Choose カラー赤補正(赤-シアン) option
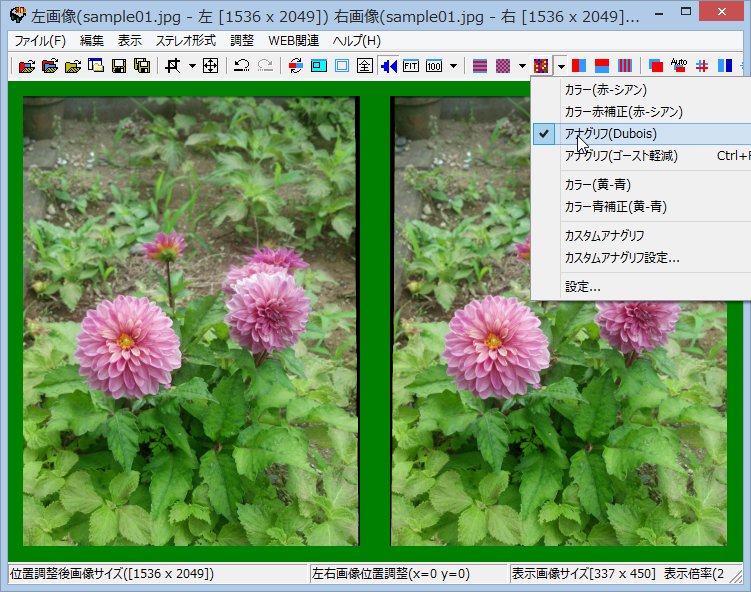751x592 pixels. pos(641,112)
